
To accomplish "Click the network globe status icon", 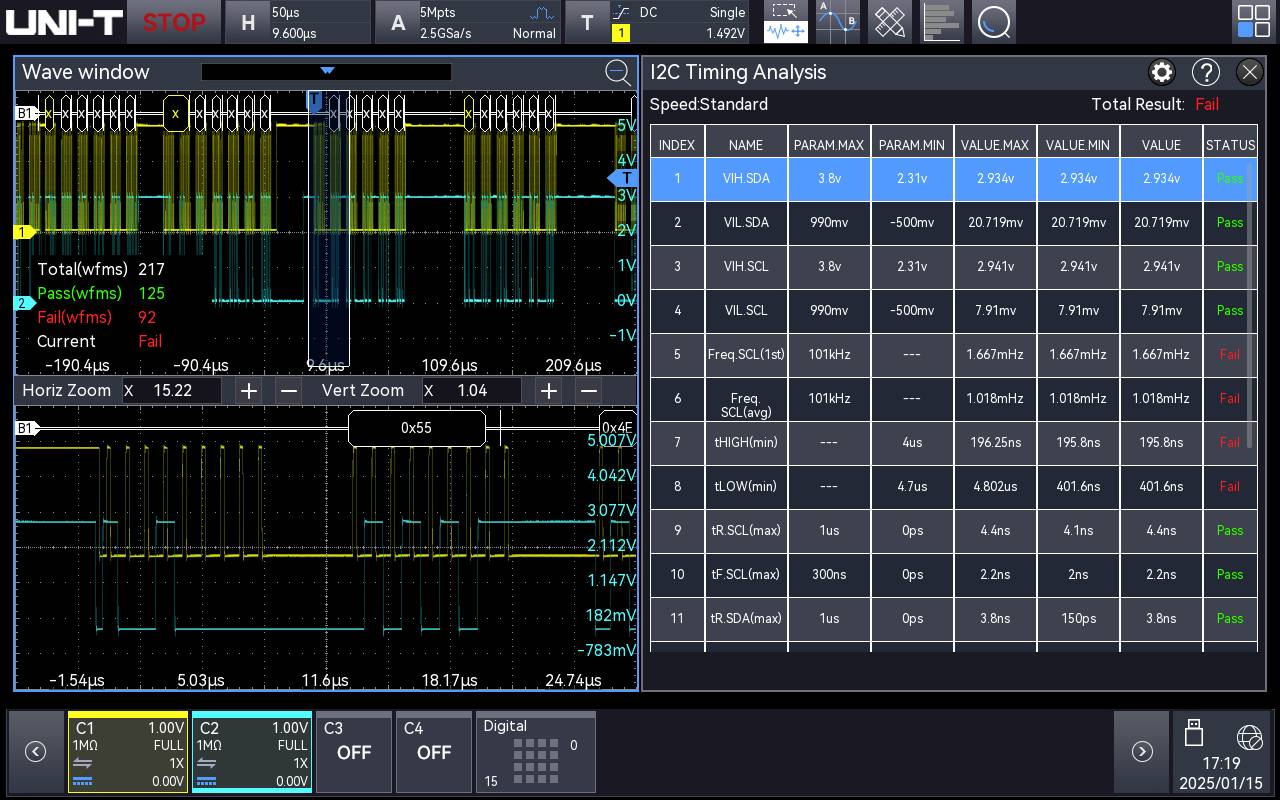I will [x=1249, y=737].
